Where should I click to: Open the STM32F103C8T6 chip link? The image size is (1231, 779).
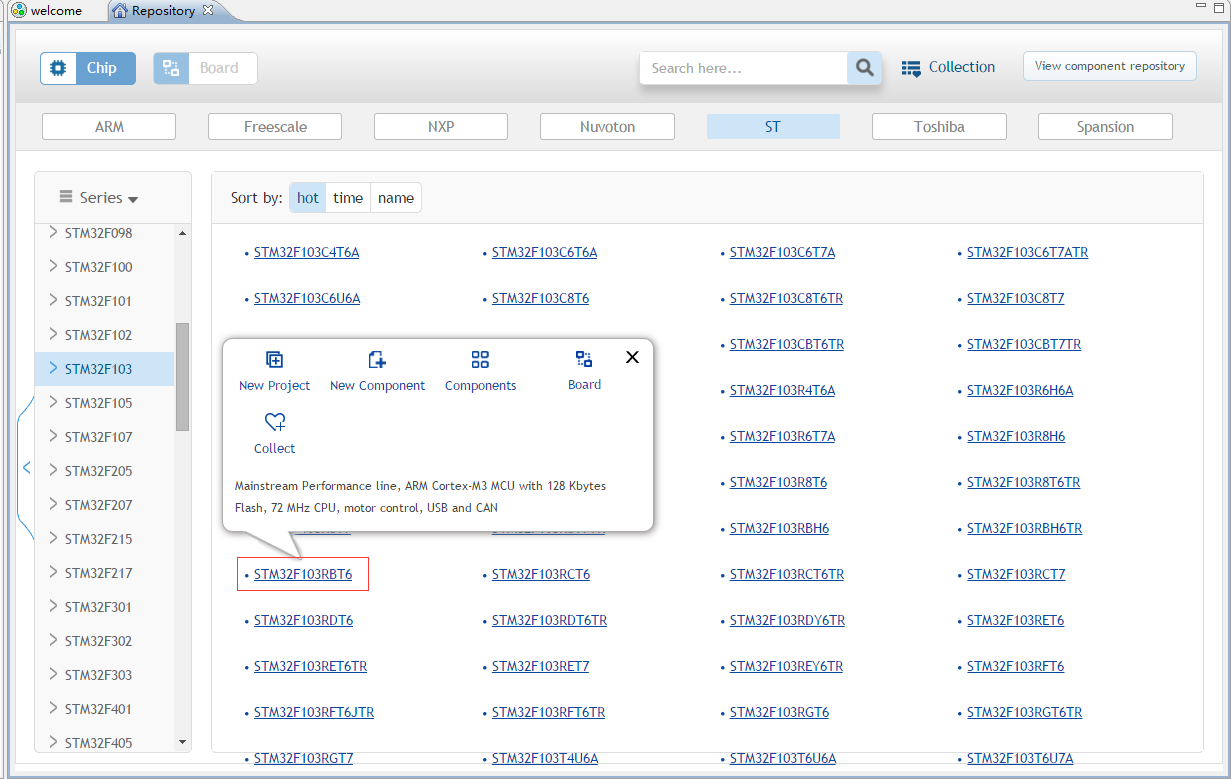[540, 298]
